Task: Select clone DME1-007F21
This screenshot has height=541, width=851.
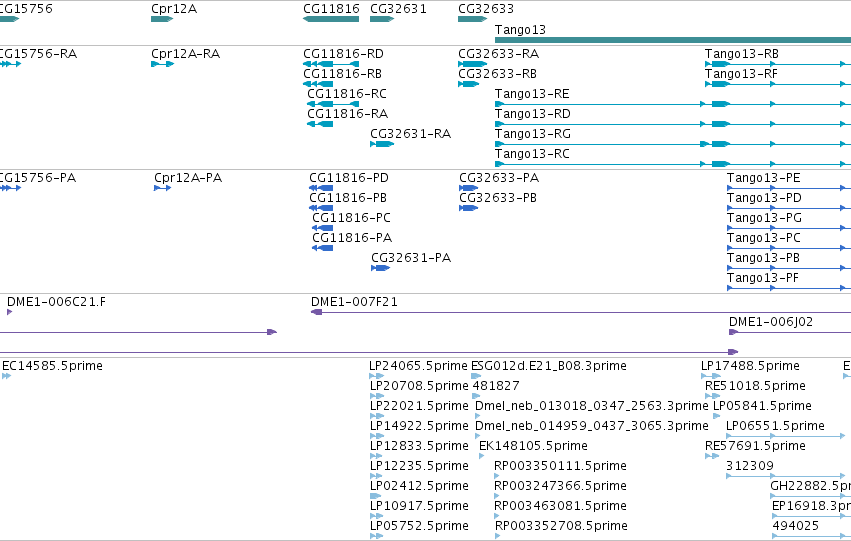Action: point(354,302)
